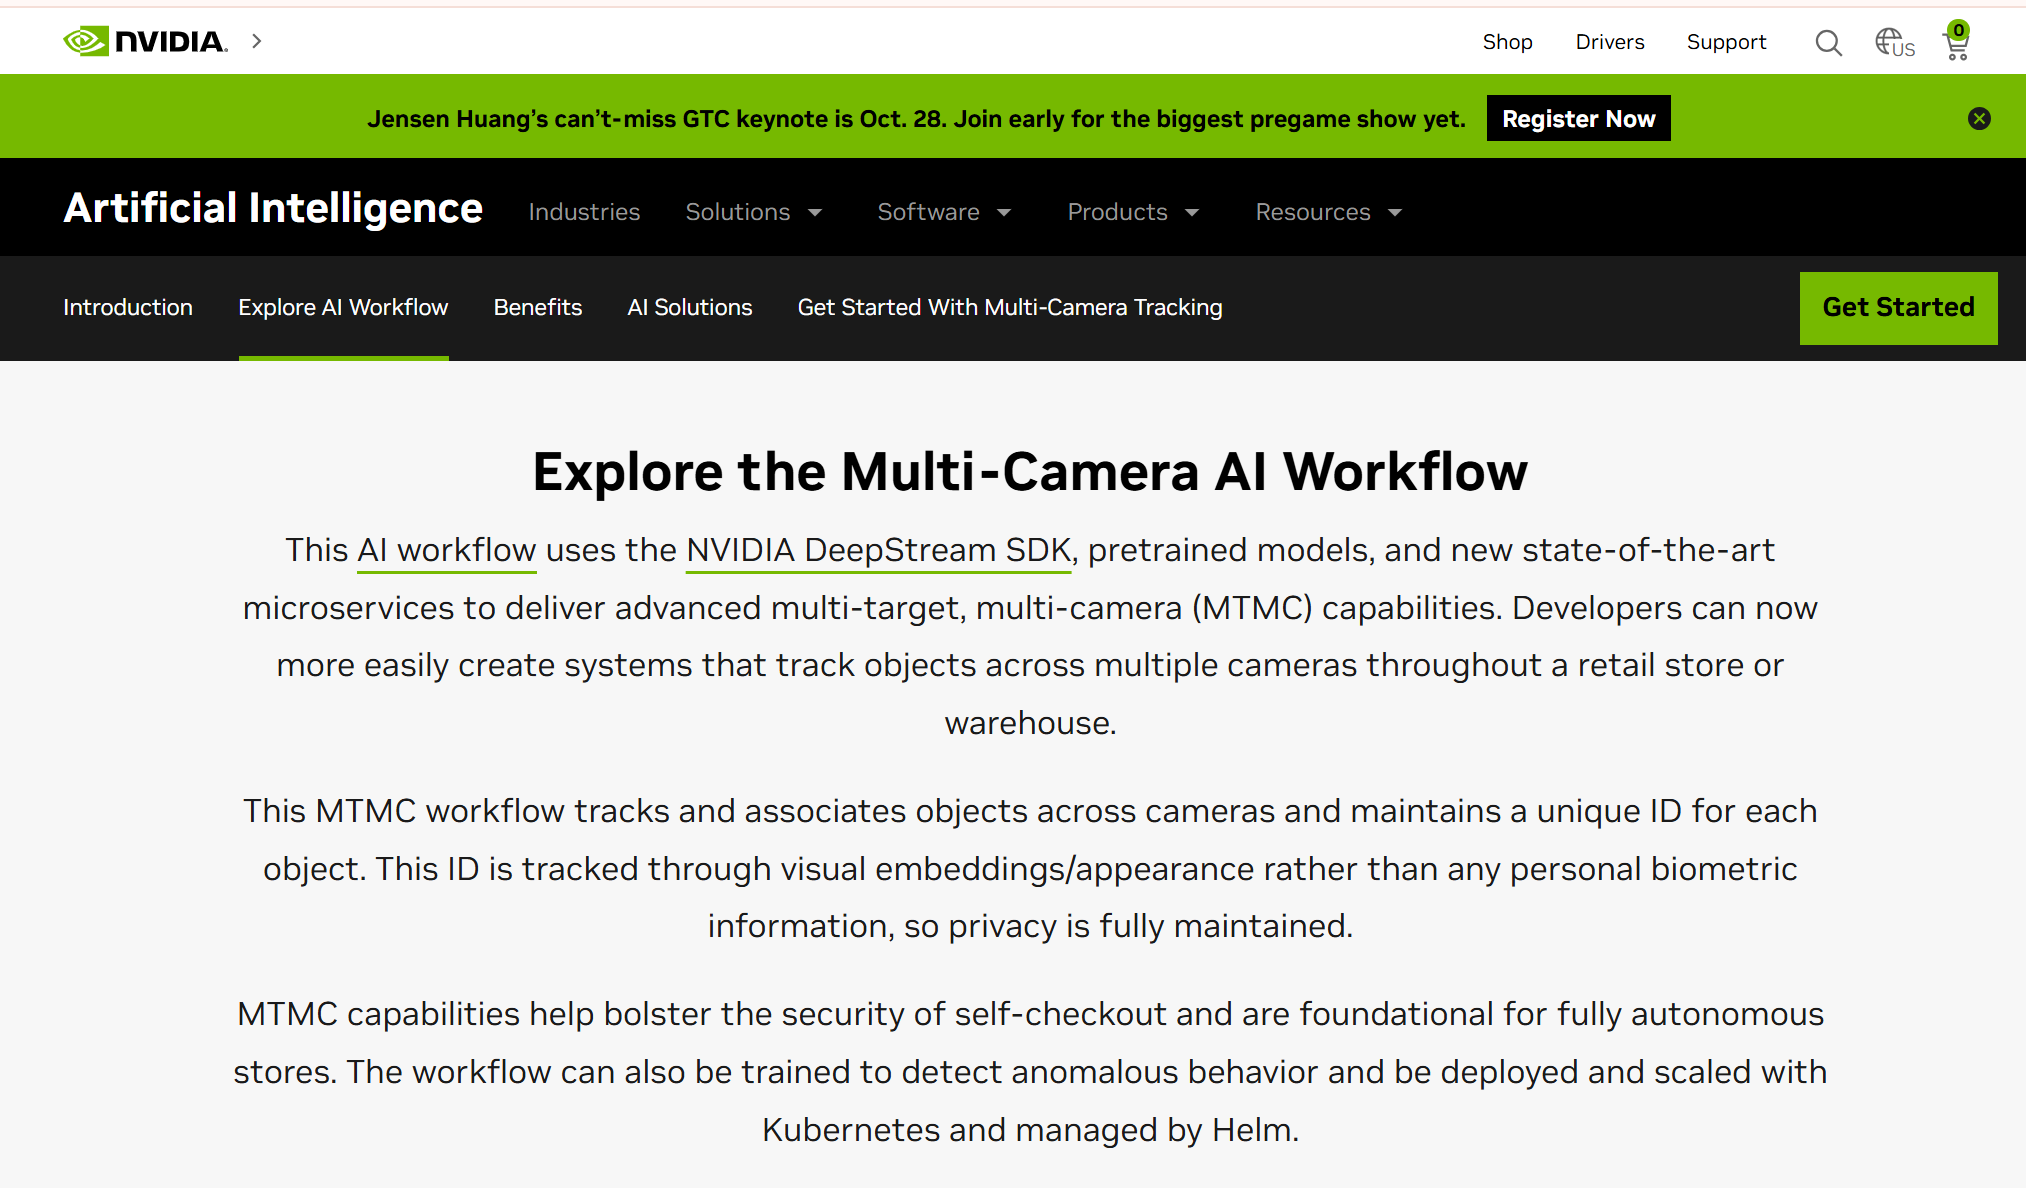Follow the NVIDIA DeepStream SDK link
2026x1188 pixels.
point(878,550)
